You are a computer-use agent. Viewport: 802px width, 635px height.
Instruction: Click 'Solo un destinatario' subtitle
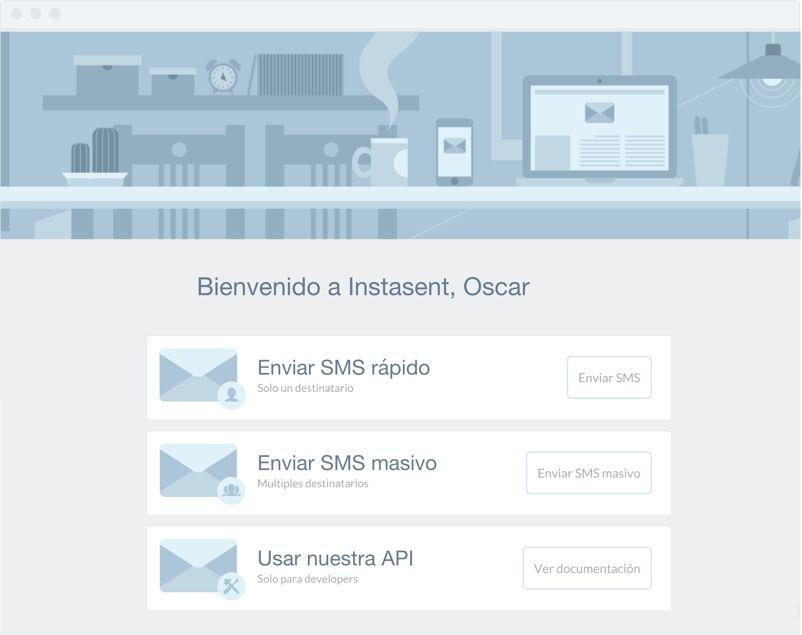coord(305,388)
